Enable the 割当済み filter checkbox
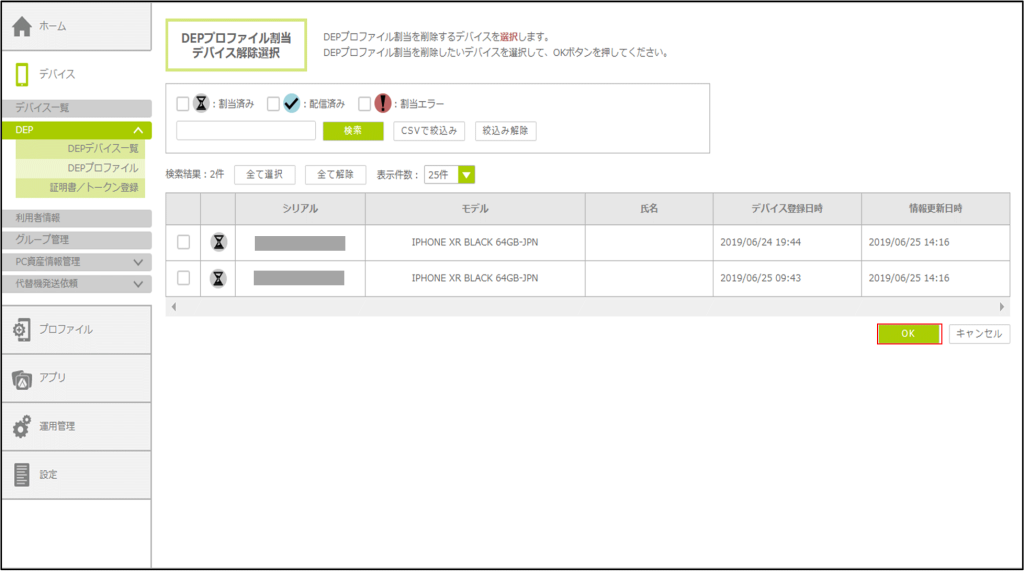Image resolution: width=1024 pixels, height=580 pixels. click(x=182, y=103)
